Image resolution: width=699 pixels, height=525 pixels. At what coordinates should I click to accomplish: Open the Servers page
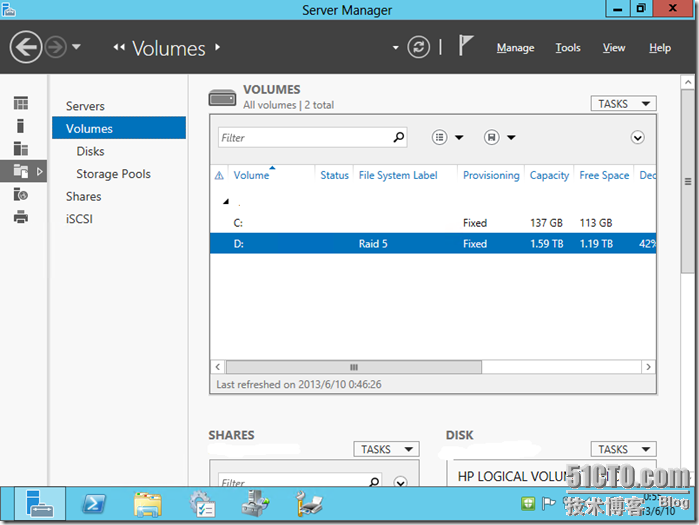tap(85, 106)
